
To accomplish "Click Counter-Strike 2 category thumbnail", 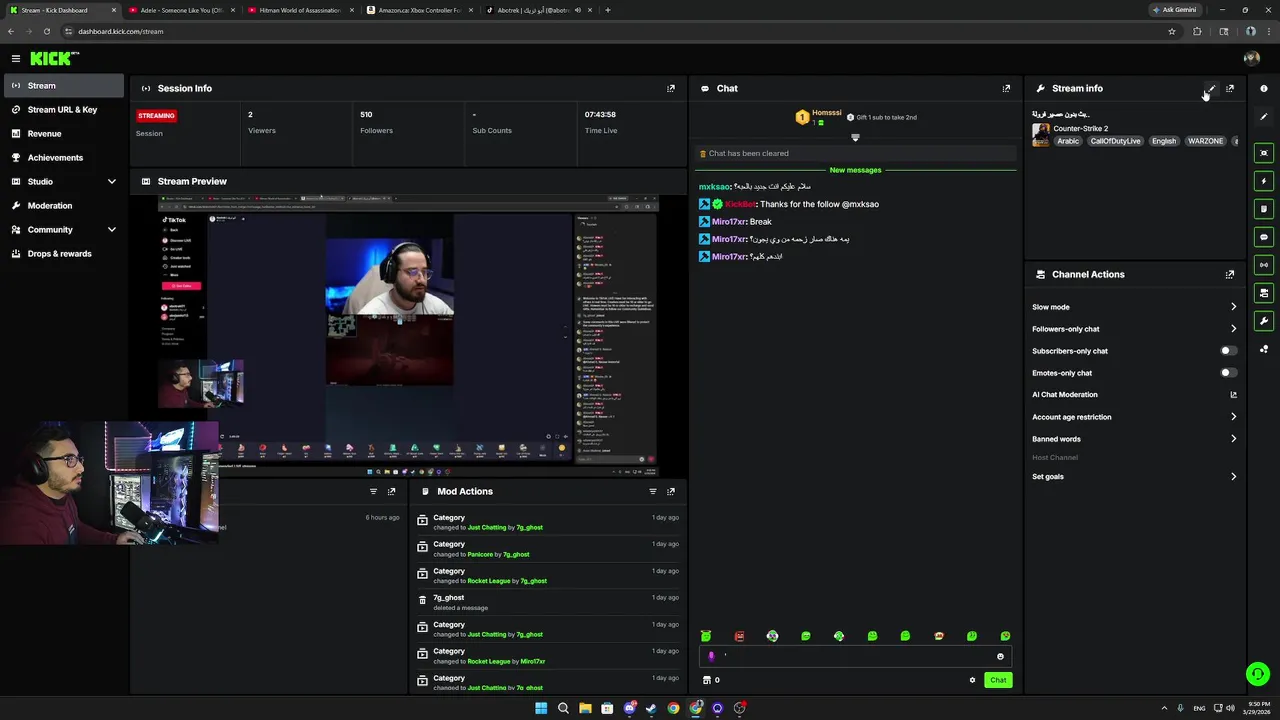I will 1041,135.
